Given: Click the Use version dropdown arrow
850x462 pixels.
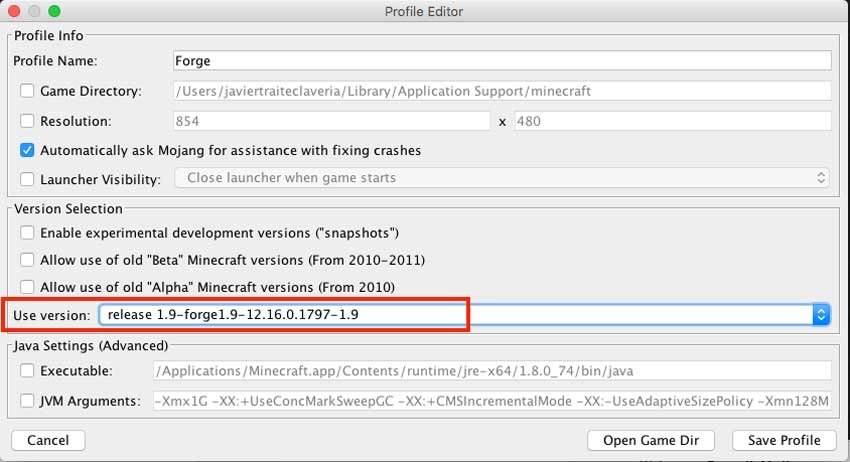Looking at the screenshot, I should 821,315.
